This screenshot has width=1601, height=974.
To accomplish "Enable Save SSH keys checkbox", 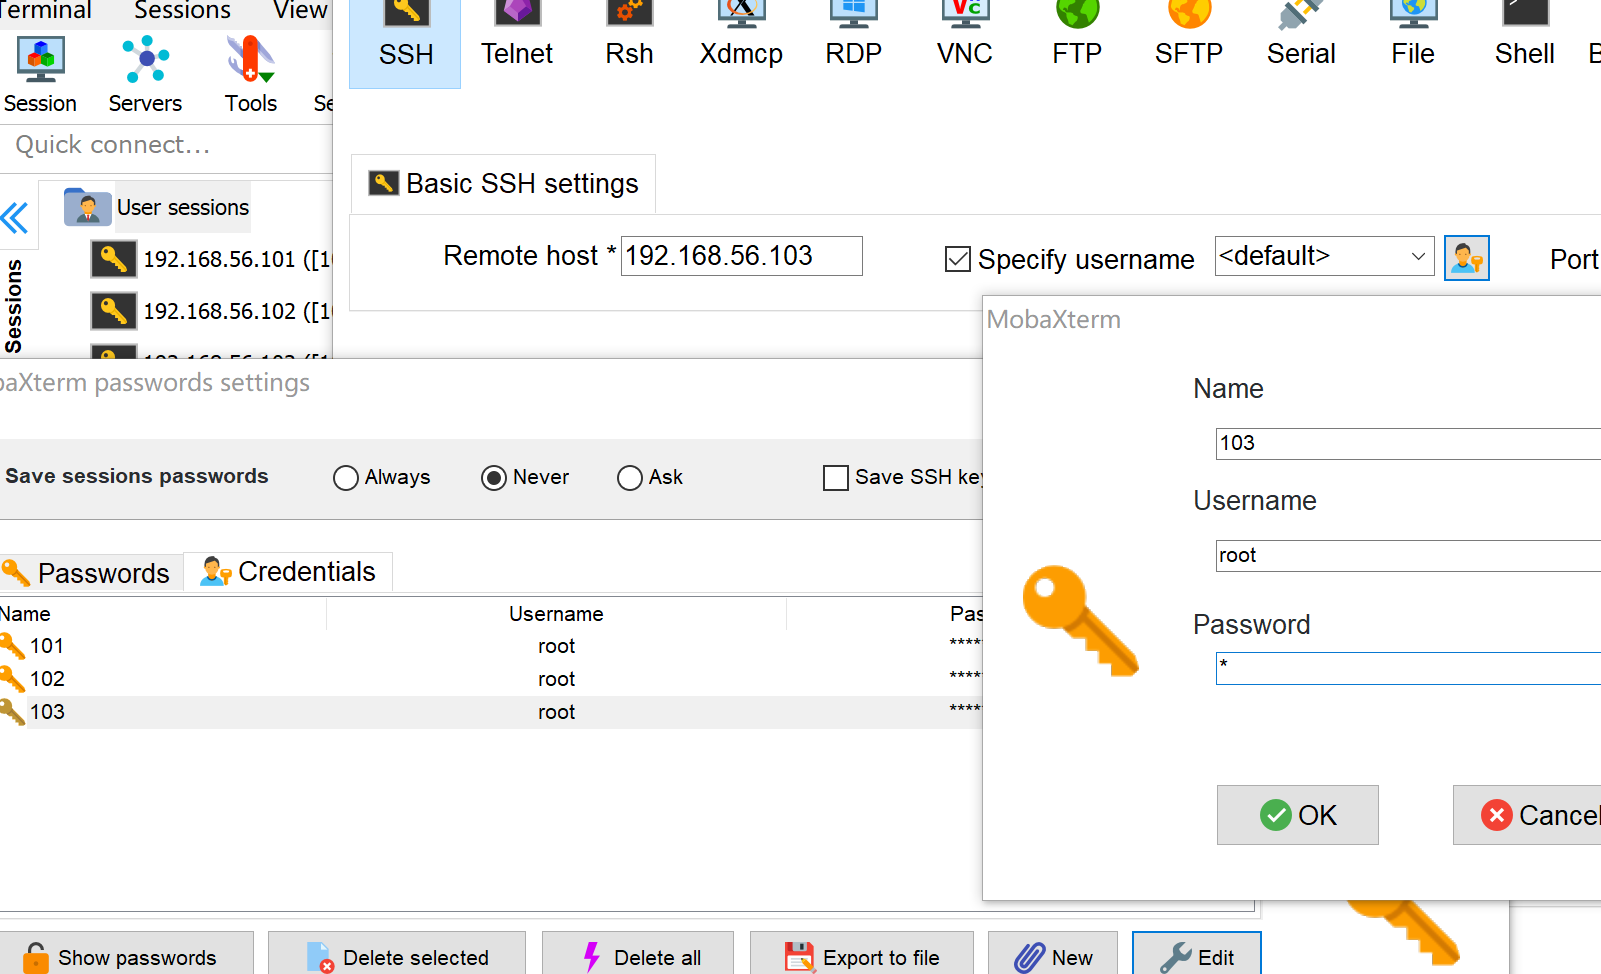I will 835,478.
